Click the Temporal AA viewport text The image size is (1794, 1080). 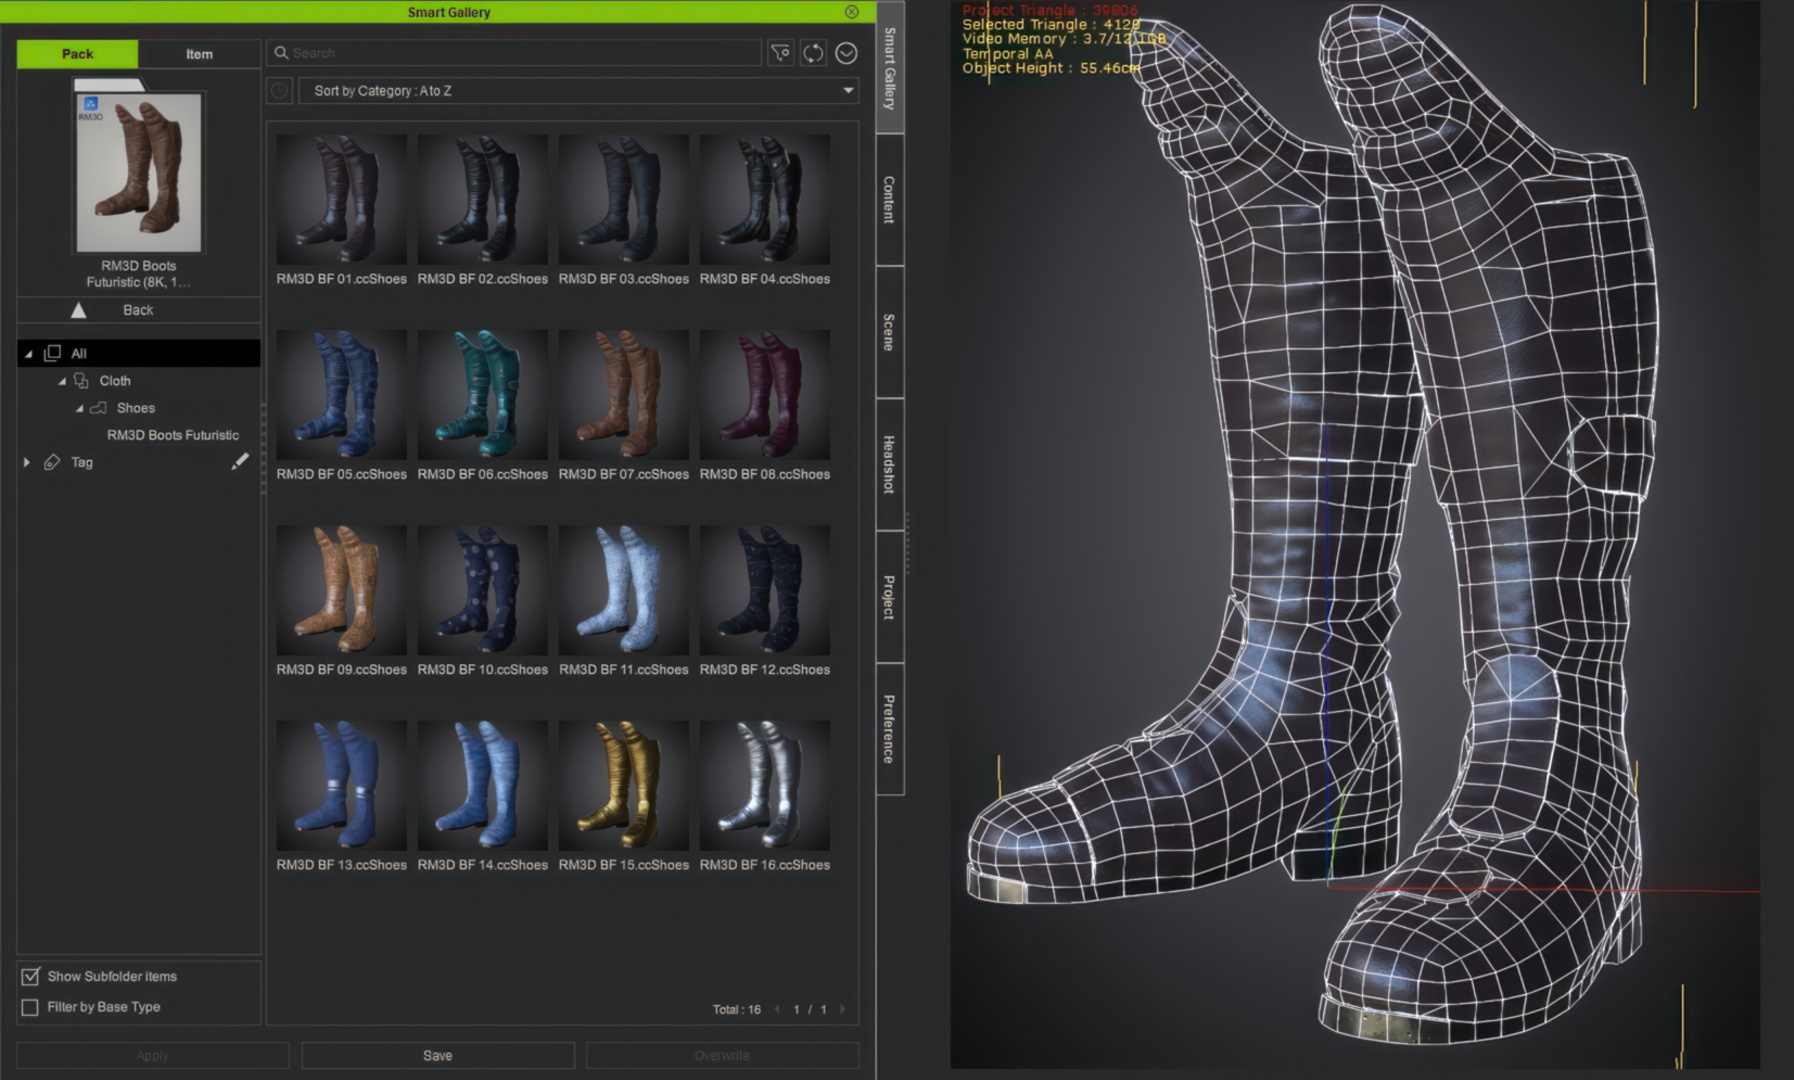point(1008,54)
